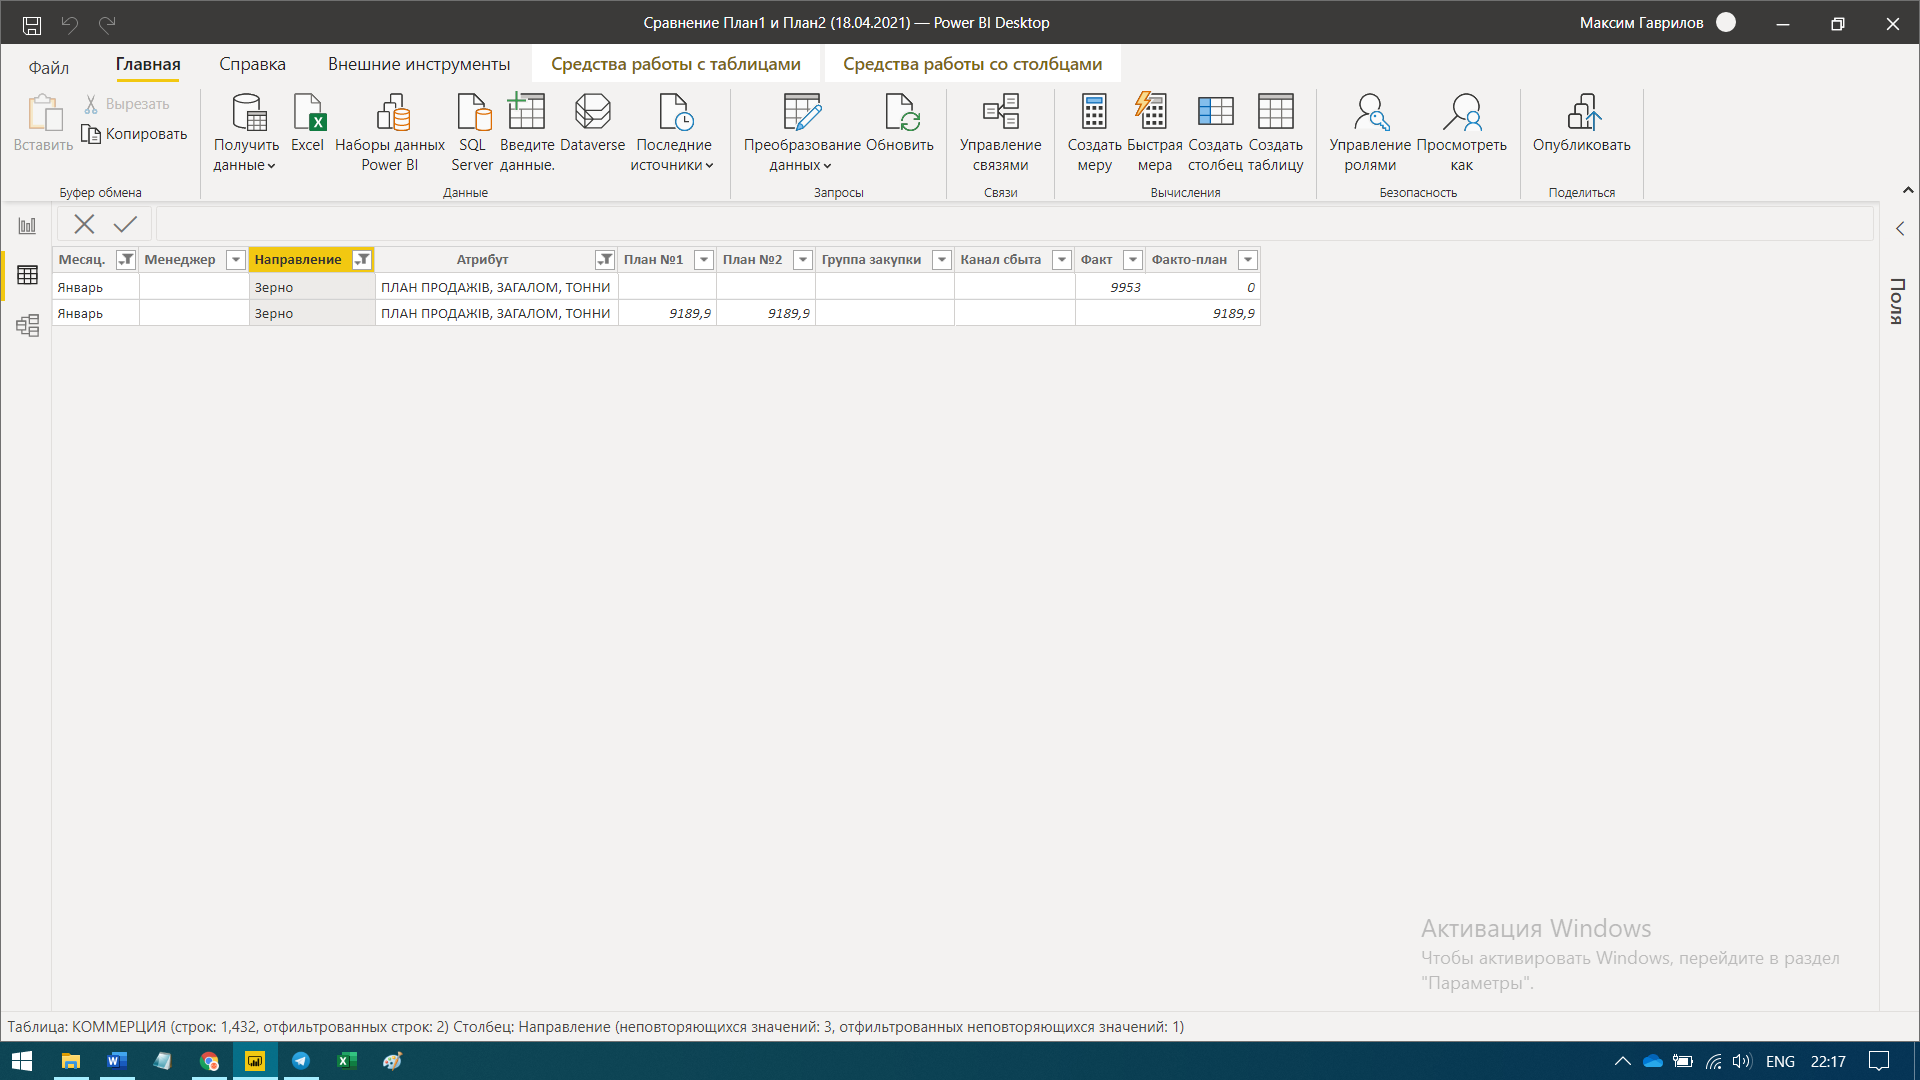This screenshot has height=1080, width=1920.
Task: Open File Explorer from taskbar
Action: tap(70, 1061)
